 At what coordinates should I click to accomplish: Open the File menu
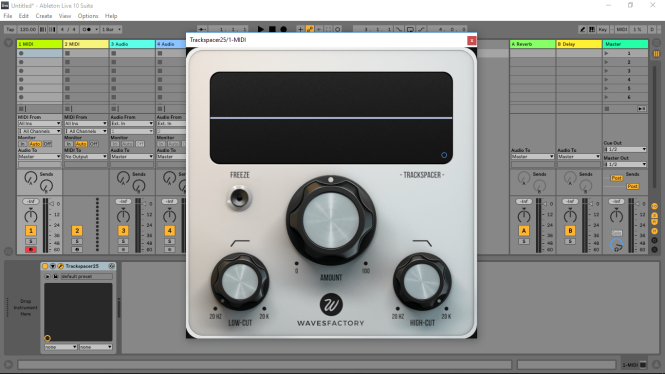[x=8, y=16]
